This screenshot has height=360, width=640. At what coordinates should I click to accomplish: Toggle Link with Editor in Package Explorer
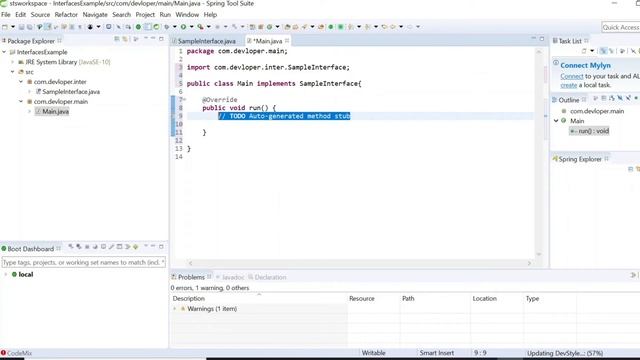pos(125,39)
